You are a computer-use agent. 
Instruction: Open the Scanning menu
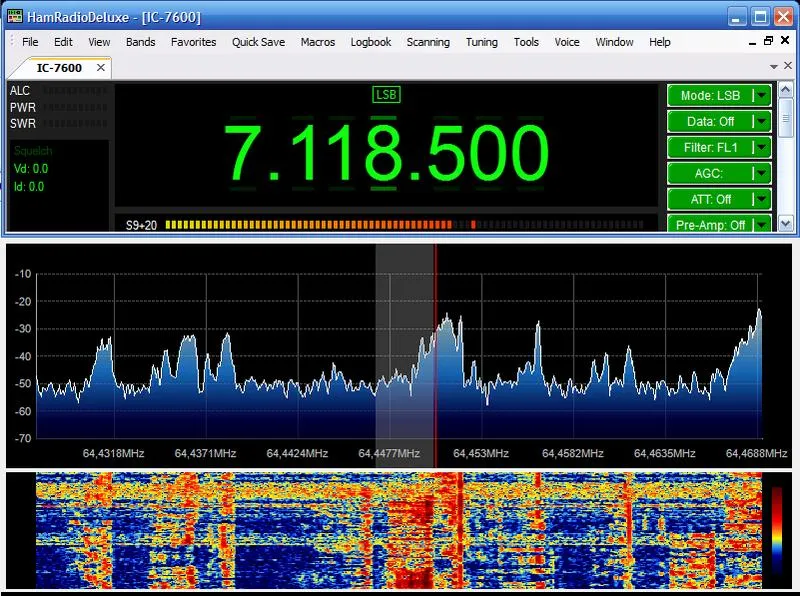(428, 42)
